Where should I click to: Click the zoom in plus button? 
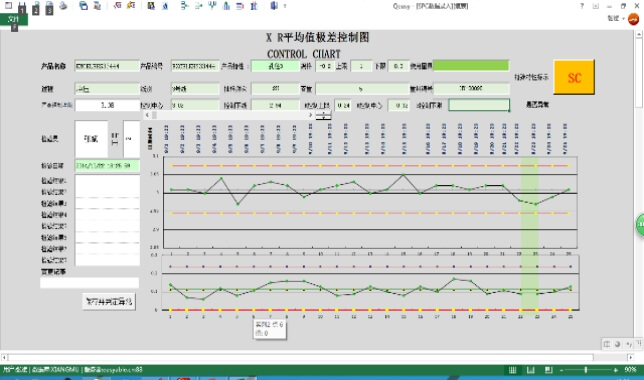615,370
